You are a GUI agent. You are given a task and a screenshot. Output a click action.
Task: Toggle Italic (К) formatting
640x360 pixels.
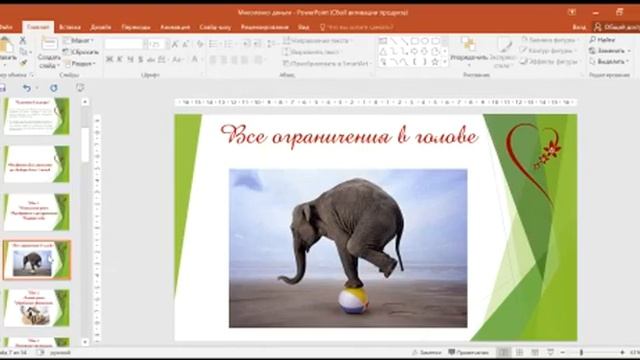[120, 60]
